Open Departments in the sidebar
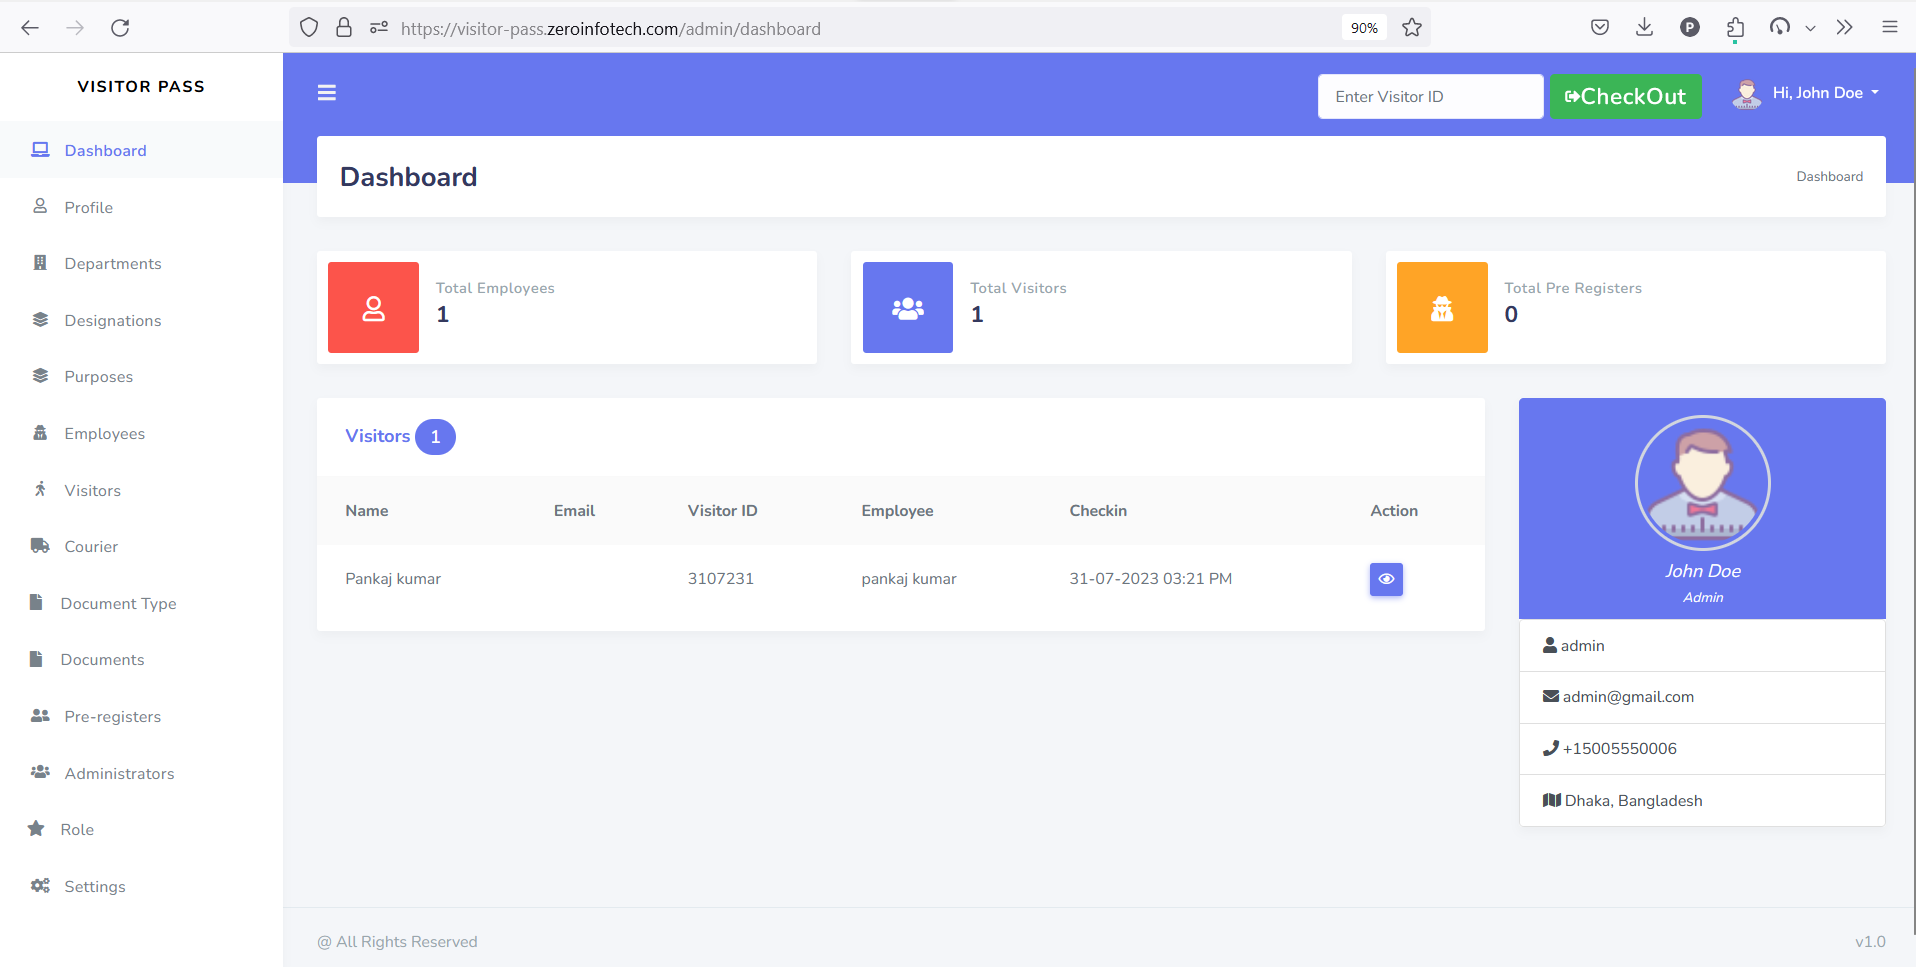The image size is (1916, 967). point(112,264)
